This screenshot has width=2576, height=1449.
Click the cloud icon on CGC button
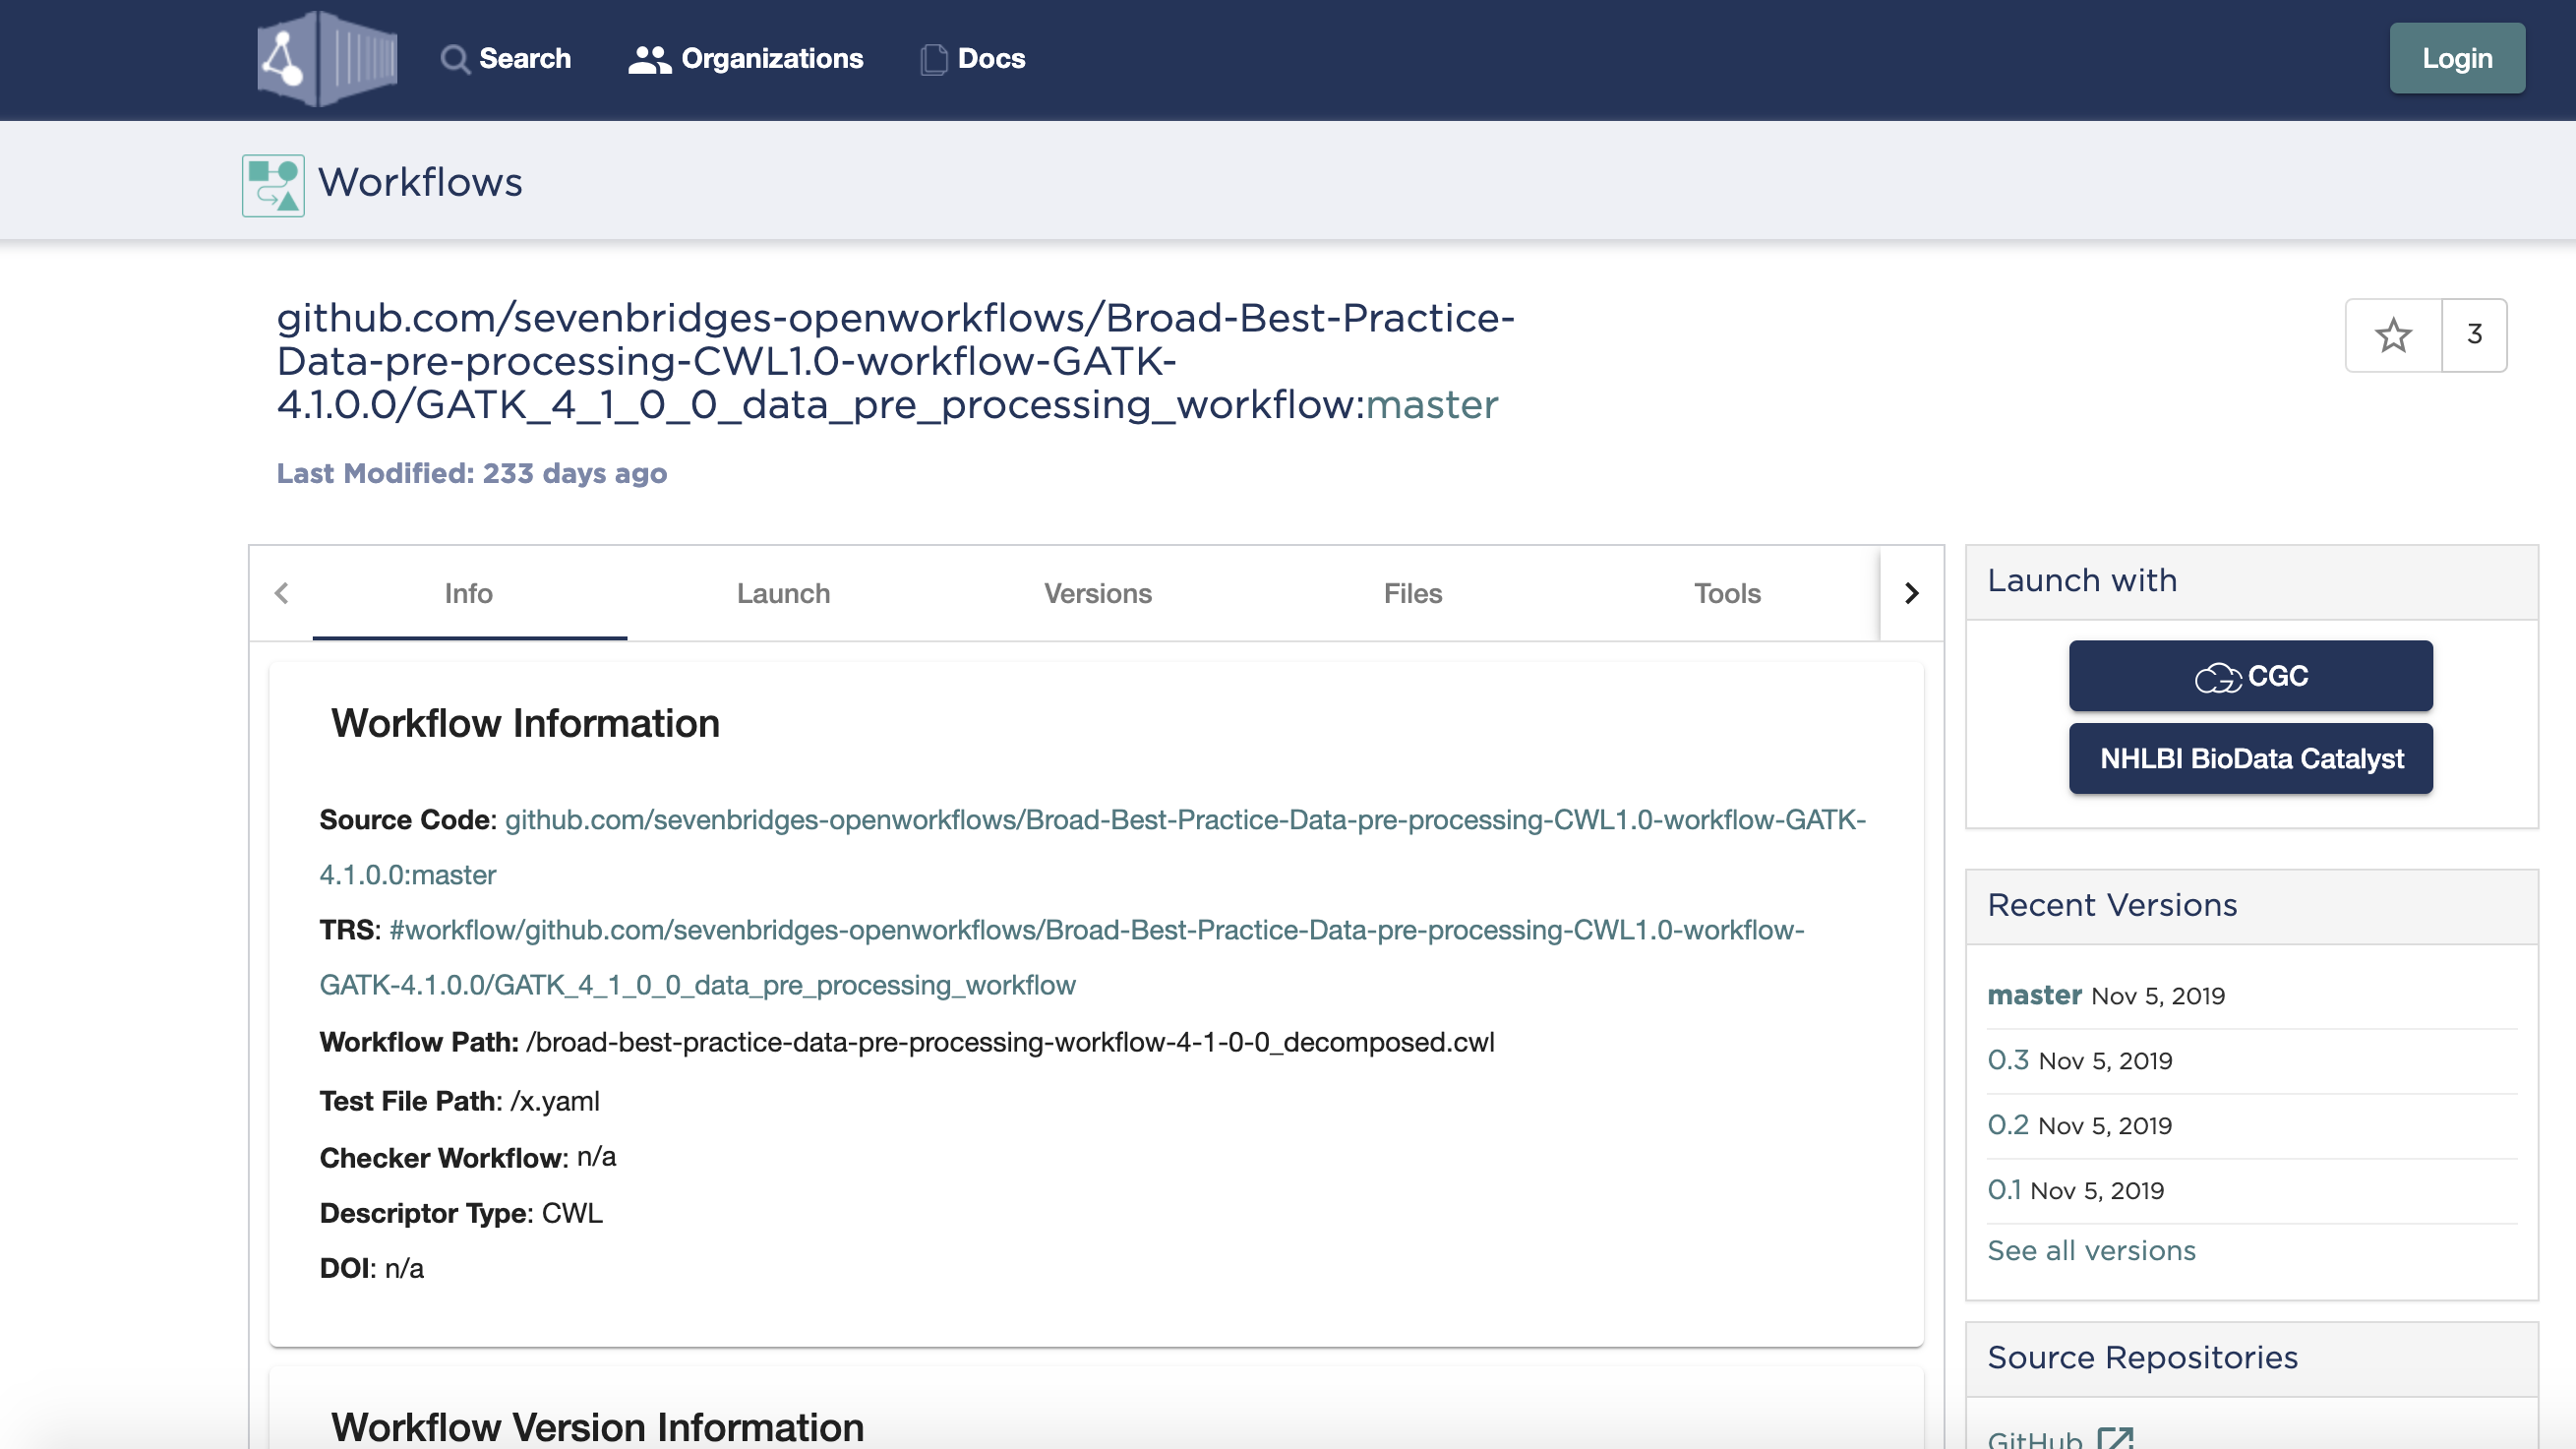coord(2217,677)
